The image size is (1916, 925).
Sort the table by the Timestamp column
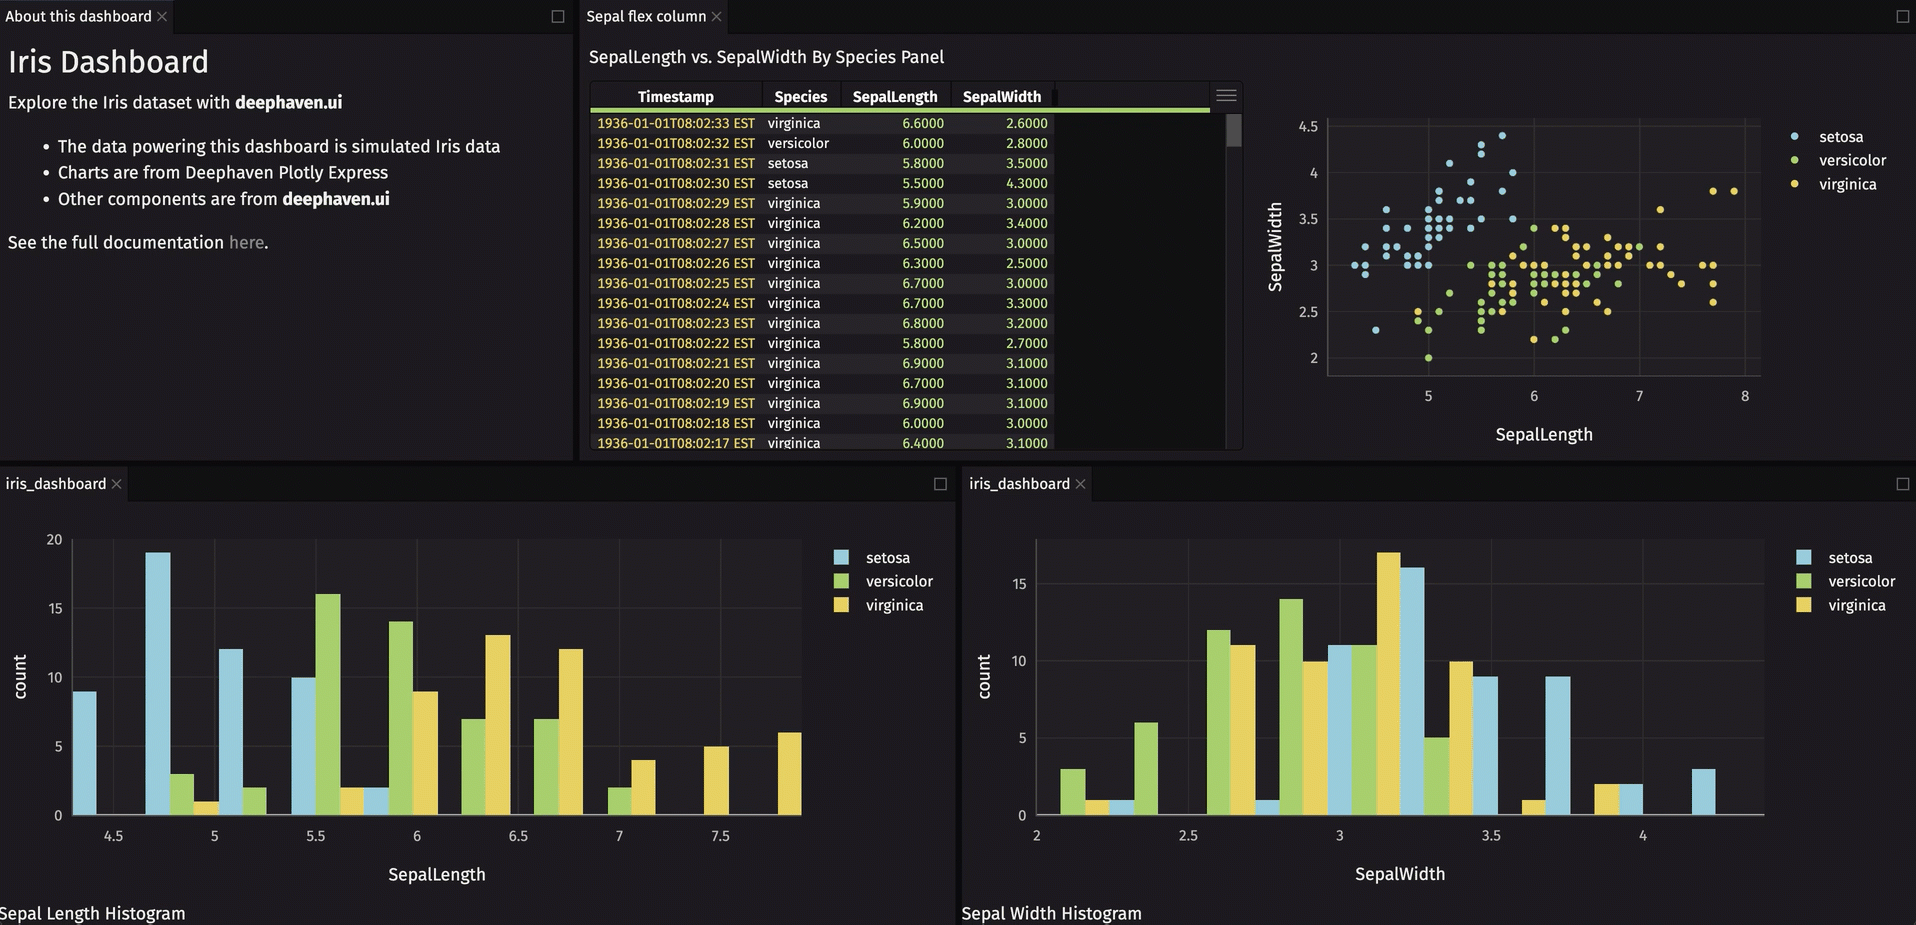point(675,96)
